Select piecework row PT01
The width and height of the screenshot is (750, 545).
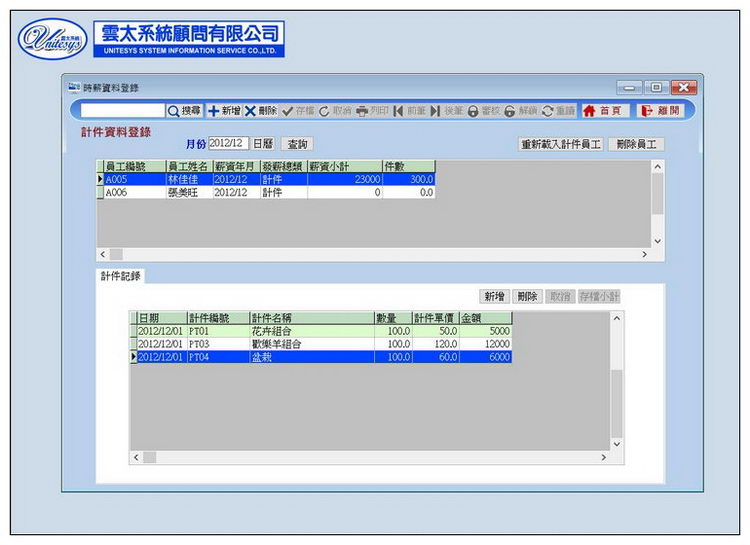click(x=321, y=331)
